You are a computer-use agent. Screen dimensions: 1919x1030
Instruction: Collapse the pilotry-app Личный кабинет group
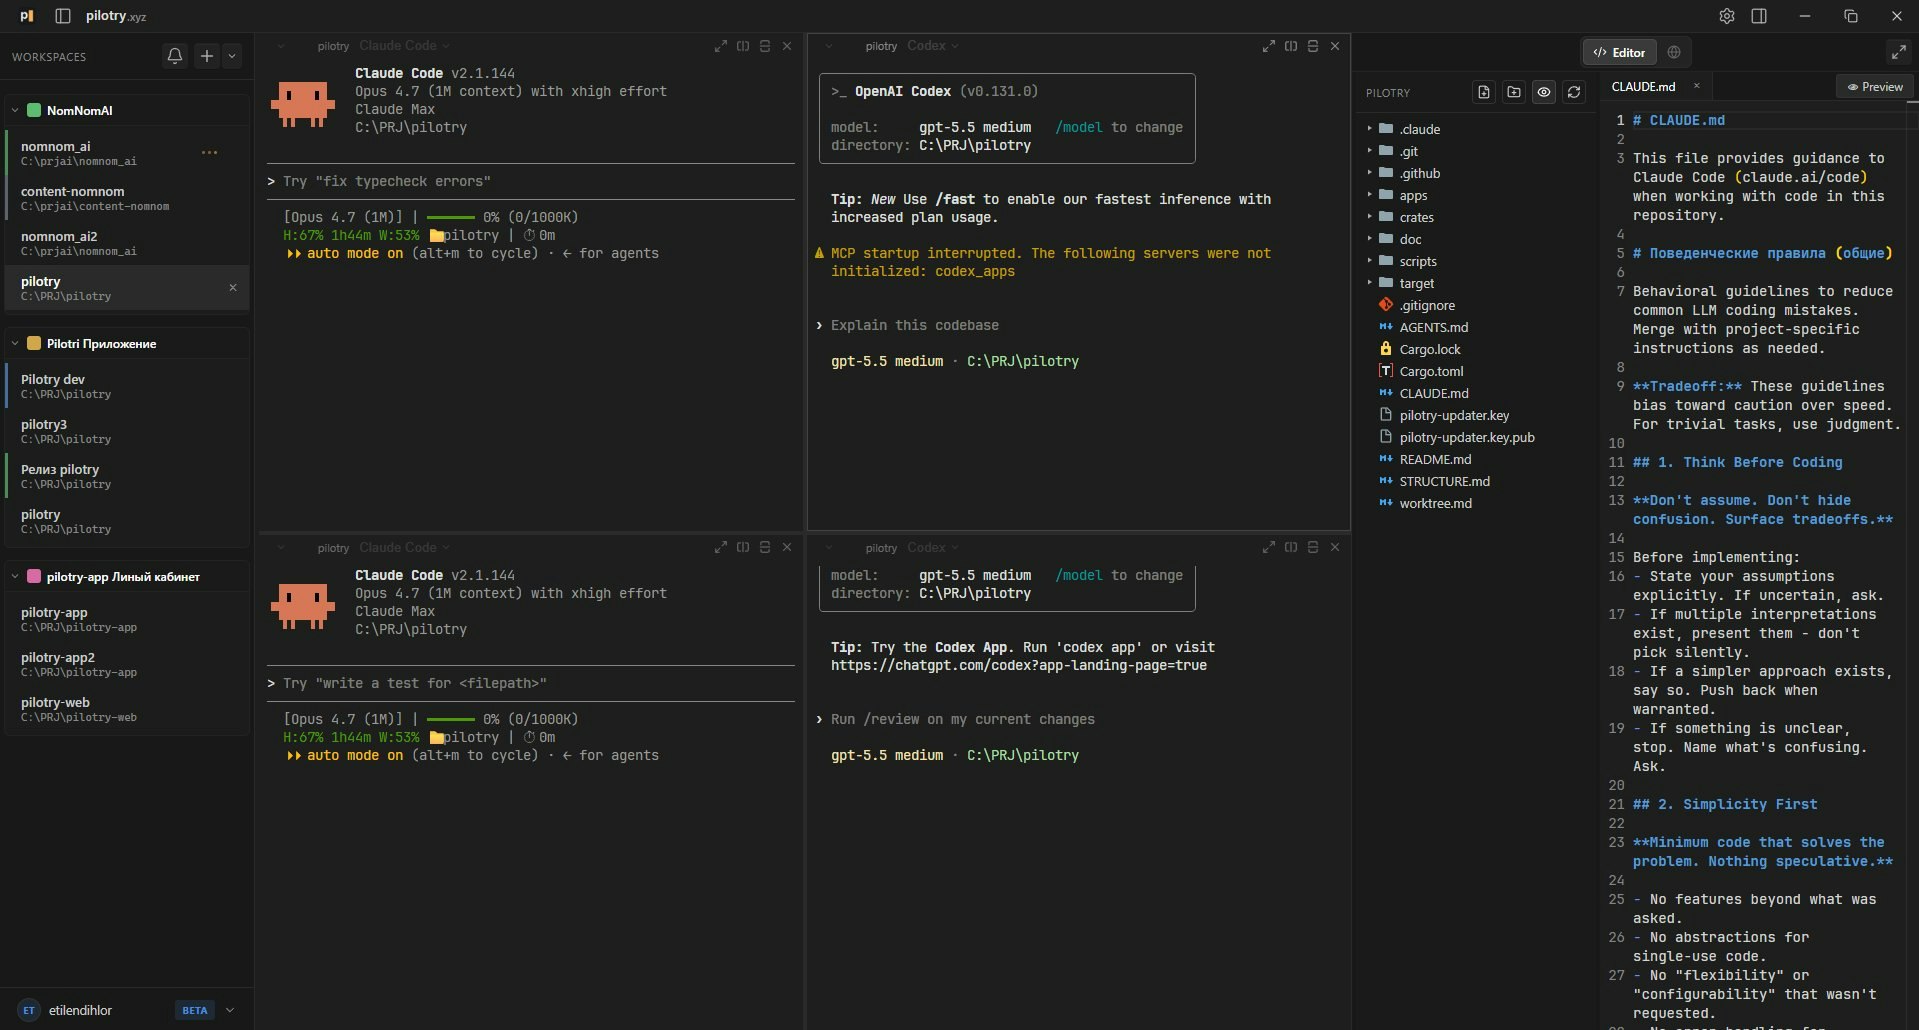click(x=15, y=576)
